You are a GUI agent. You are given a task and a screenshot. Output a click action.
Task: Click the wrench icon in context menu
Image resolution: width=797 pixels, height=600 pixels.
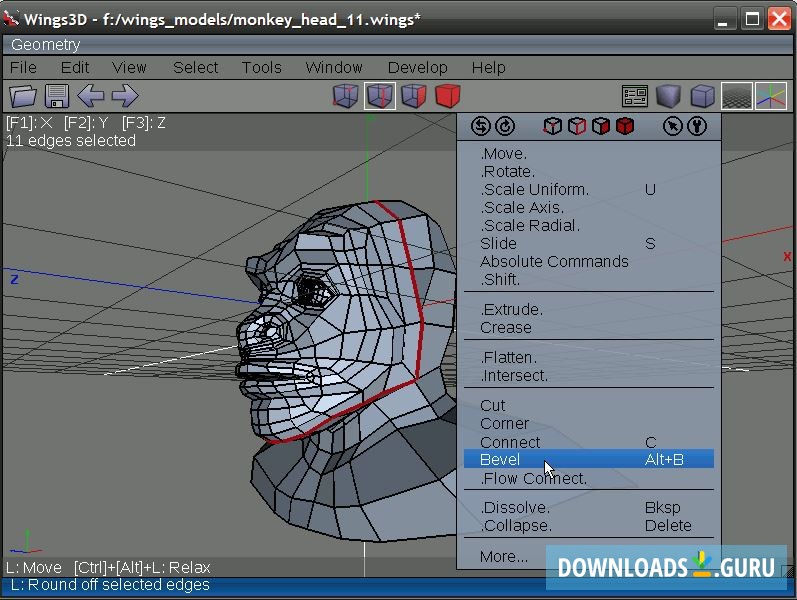(697, 126)
